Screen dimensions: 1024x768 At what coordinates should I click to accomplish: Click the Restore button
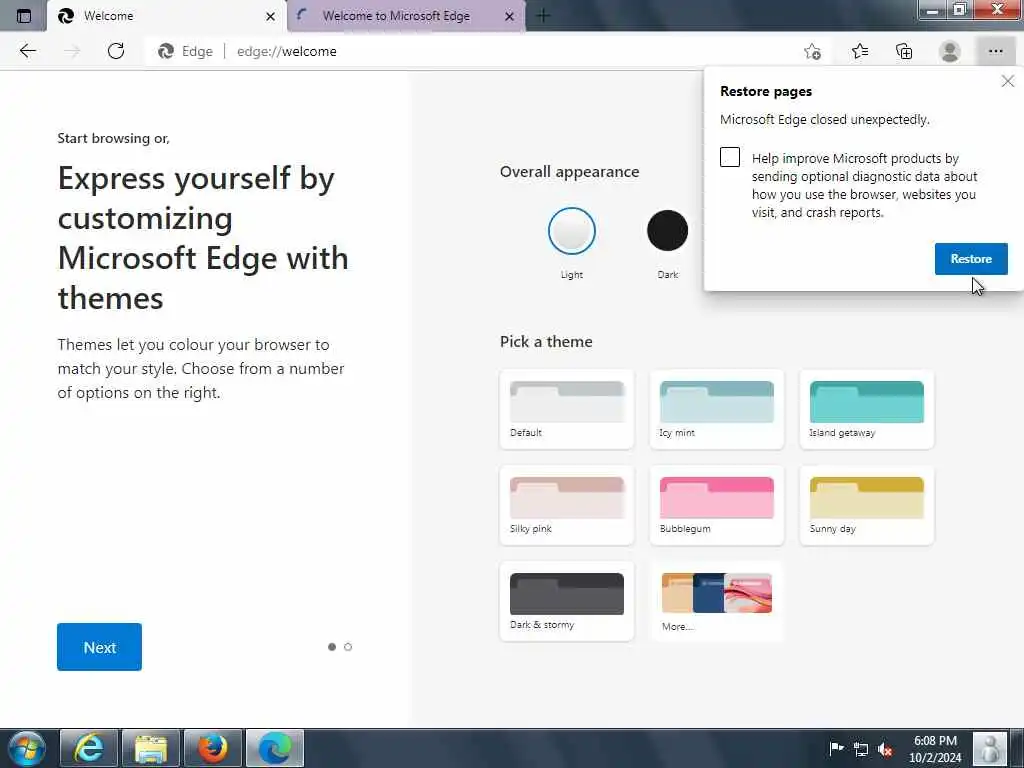(971, 259)
